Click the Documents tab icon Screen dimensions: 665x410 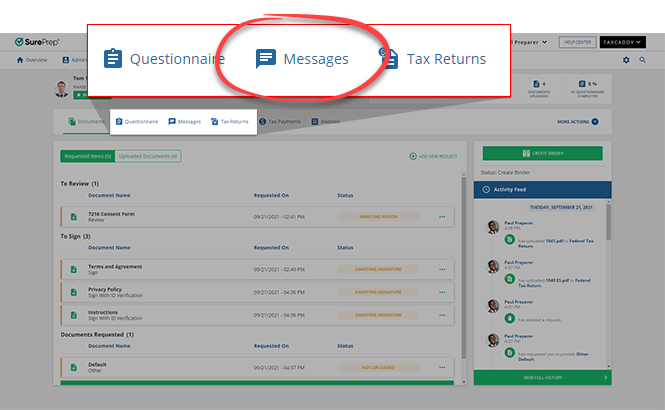point(72,121)
